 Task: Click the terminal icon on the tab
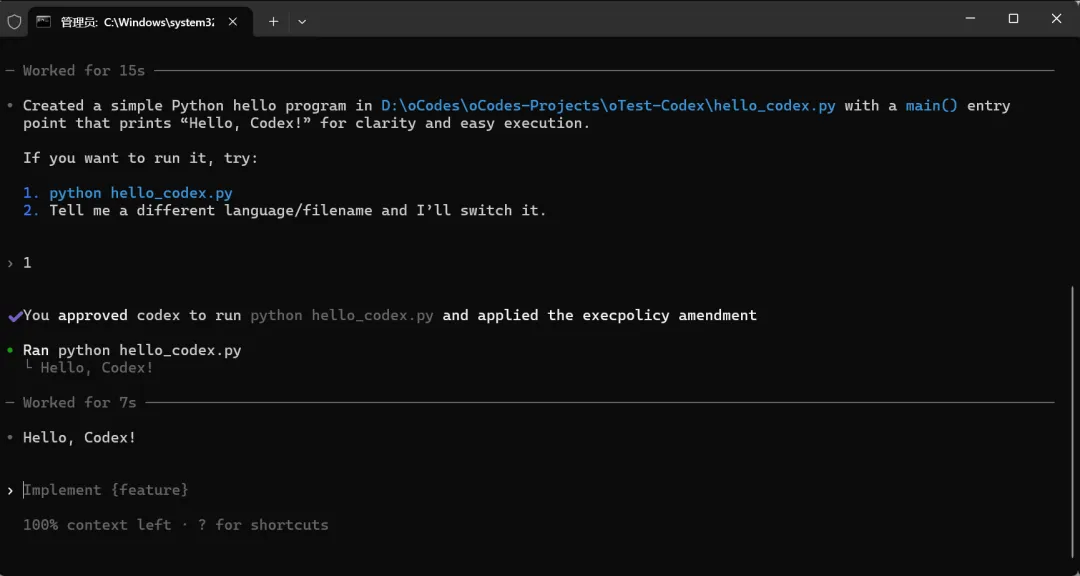click(44, 21)
